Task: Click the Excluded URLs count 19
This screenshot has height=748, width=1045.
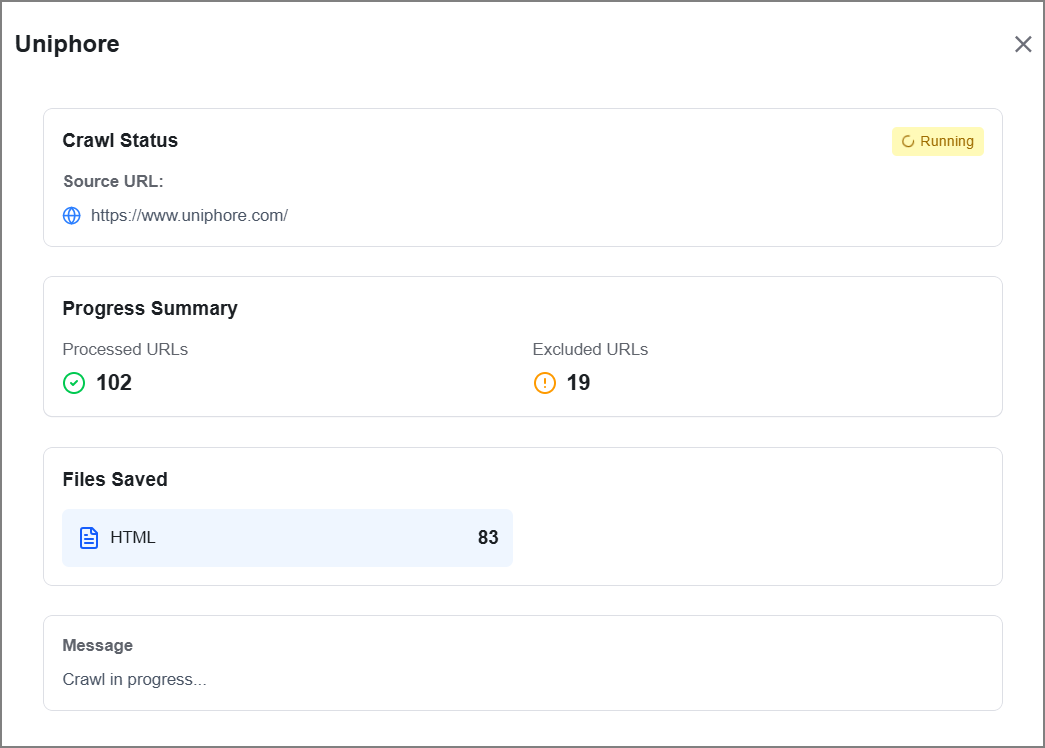Action: click(578, 383)
